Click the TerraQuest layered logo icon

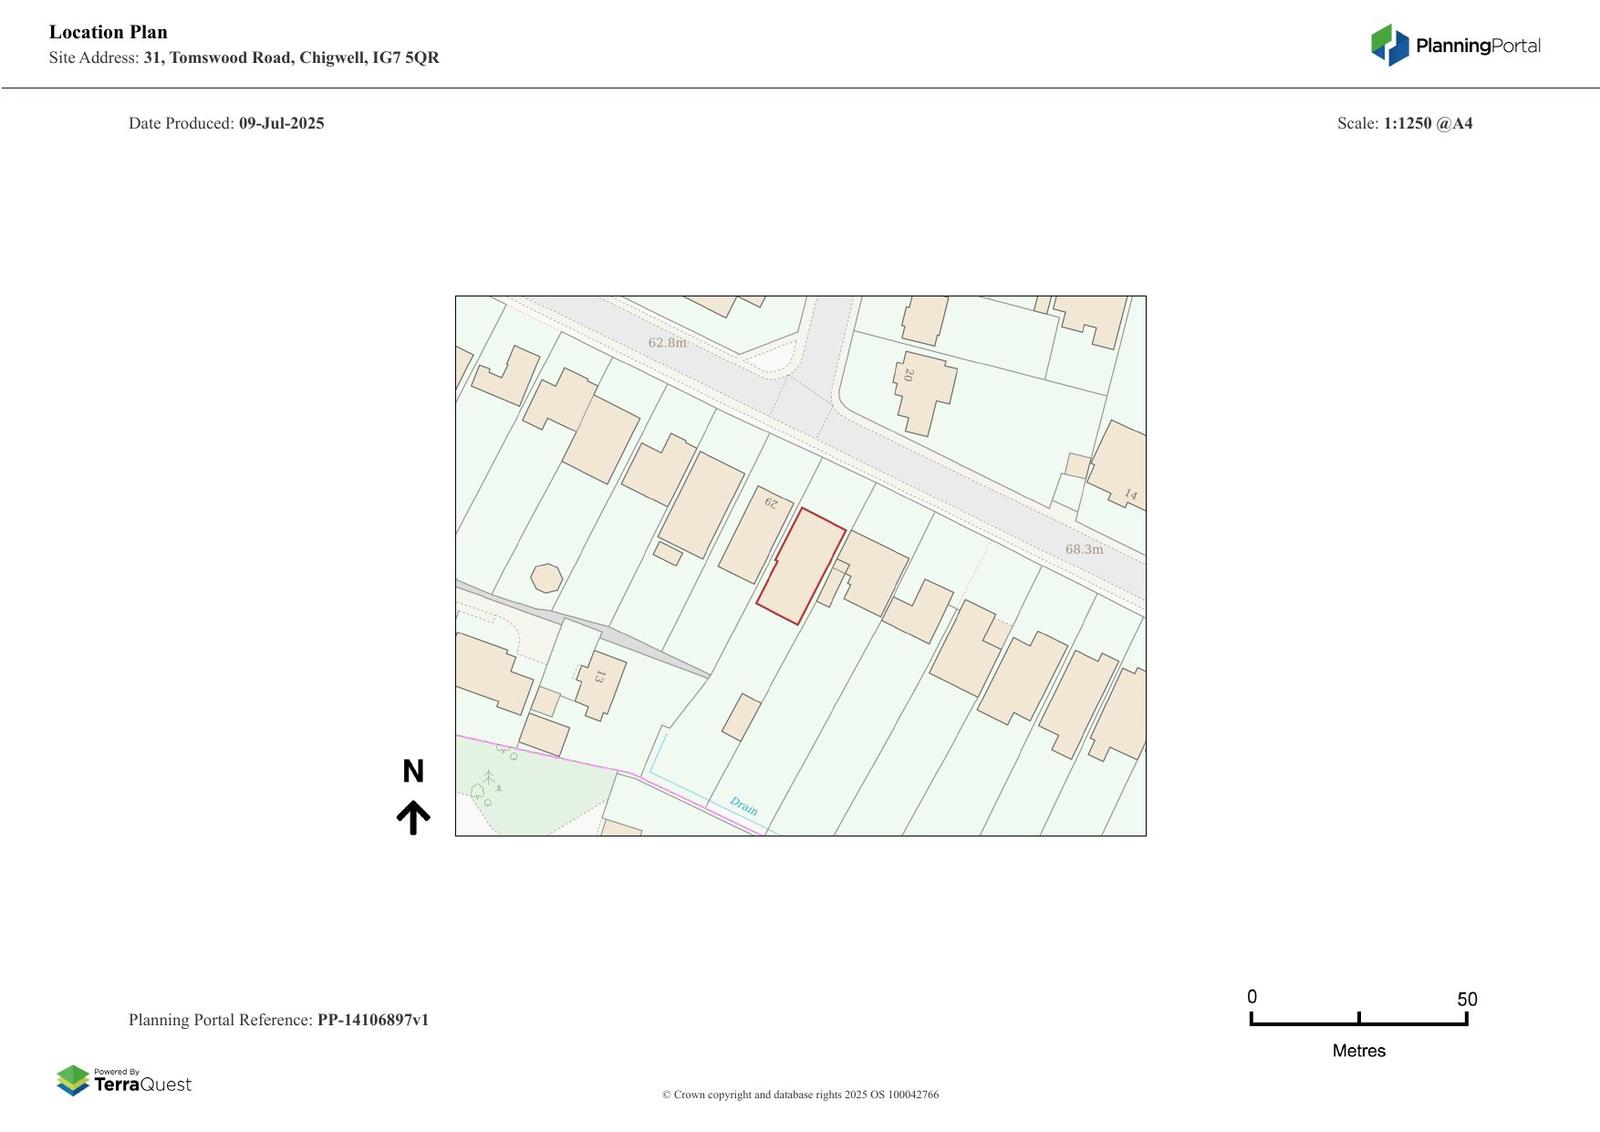click(x=73, y=1080)
